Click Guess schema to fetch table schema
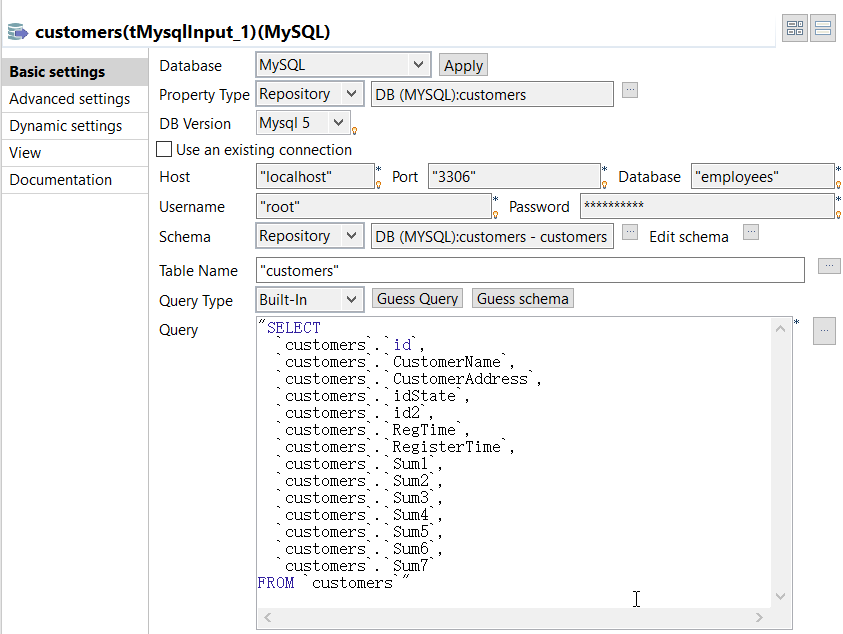Screen dimensions: 843x634 click(x=522, y=298)
